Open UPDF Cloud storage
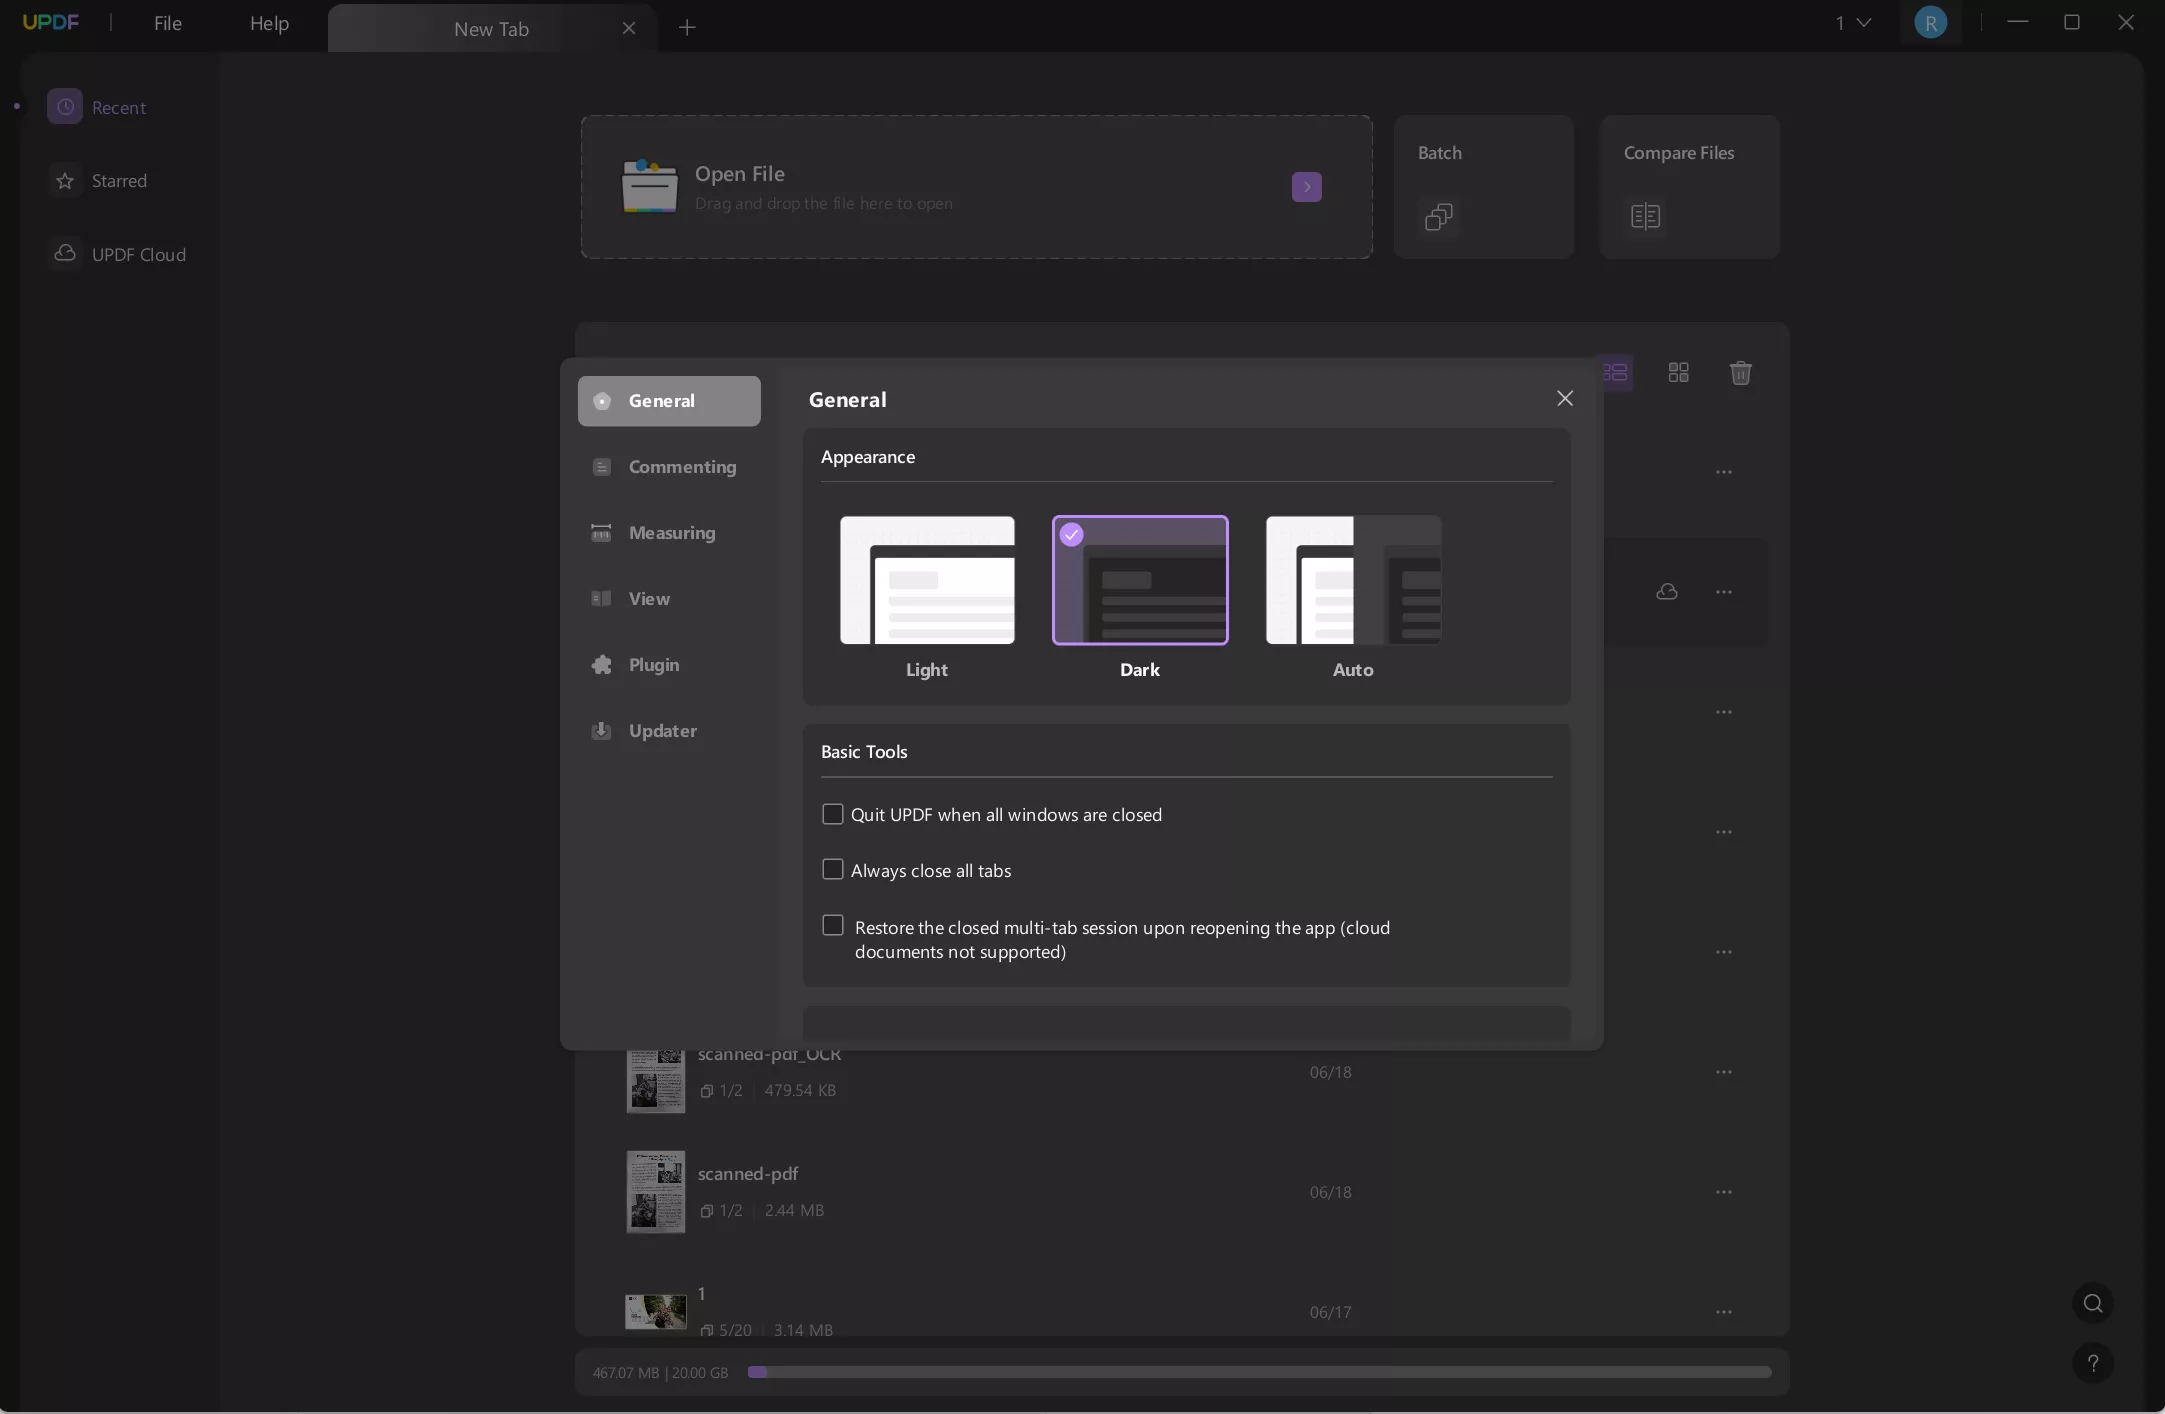Viewport: 2165px width, 1414px height. [x=118, y=254]
